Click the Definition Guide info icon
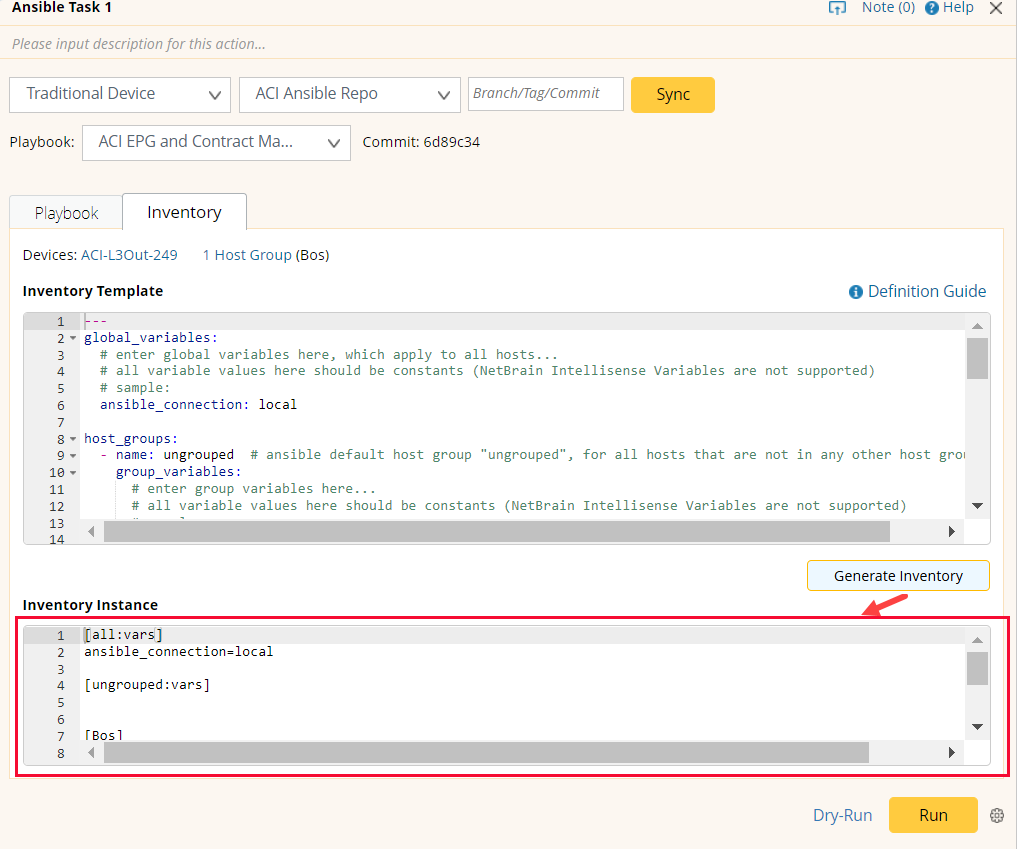Screen dimensions: 1024x849 pos(855,292)
